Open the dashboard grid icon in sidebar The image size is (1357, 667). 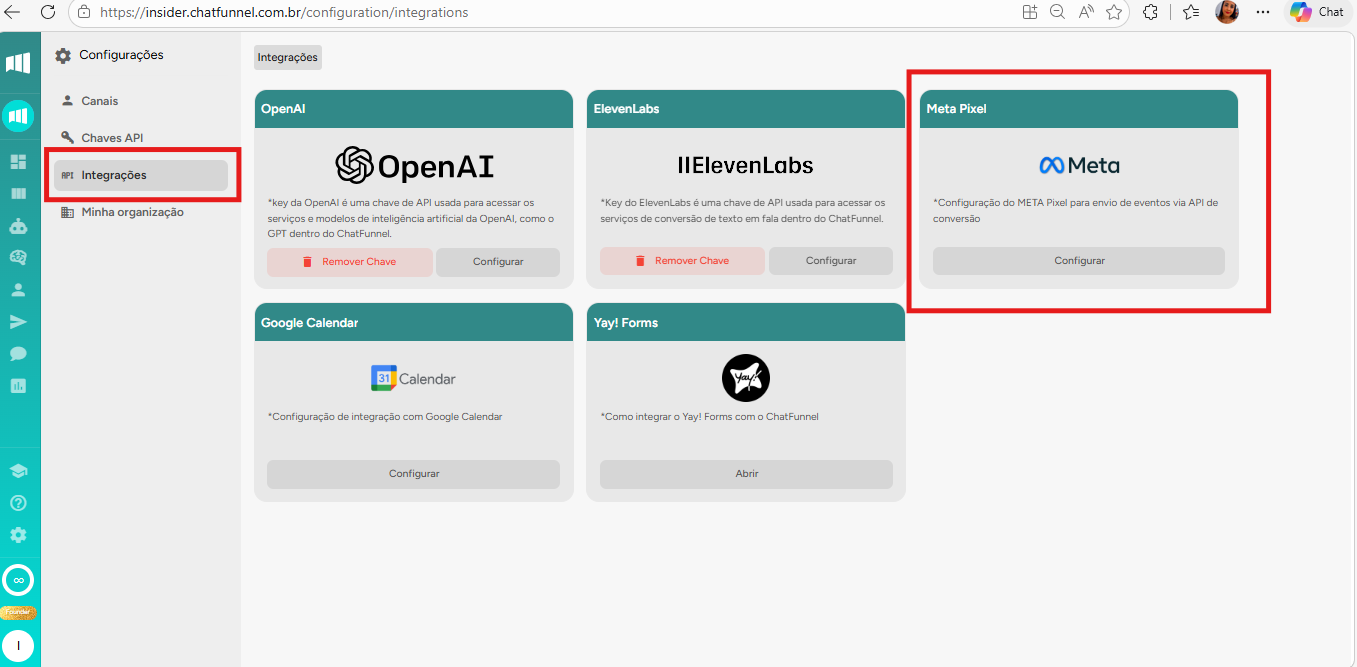click(x=18, y=162)
